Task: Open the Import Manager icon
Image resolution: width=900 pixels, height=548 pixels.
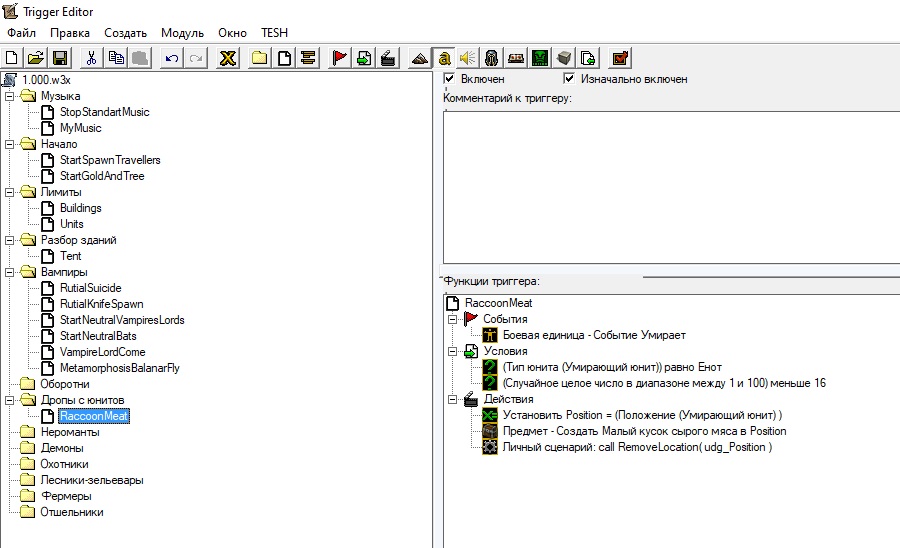Action: 588,58
